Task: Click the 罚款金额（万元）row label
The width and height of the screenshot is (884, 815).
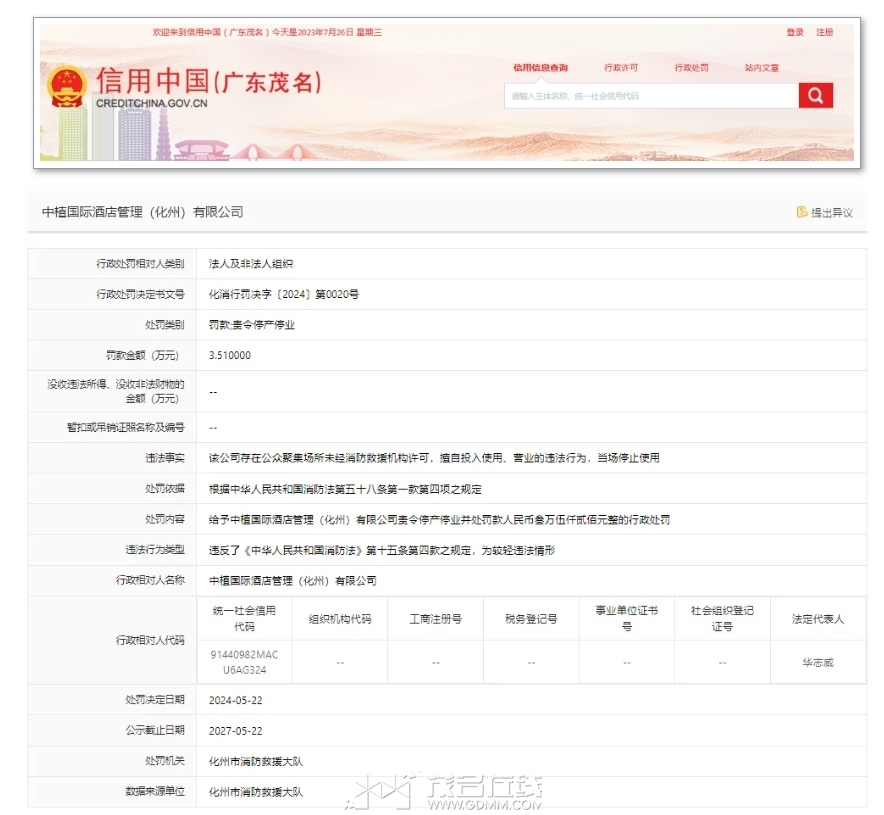Action: coord(143,355)
